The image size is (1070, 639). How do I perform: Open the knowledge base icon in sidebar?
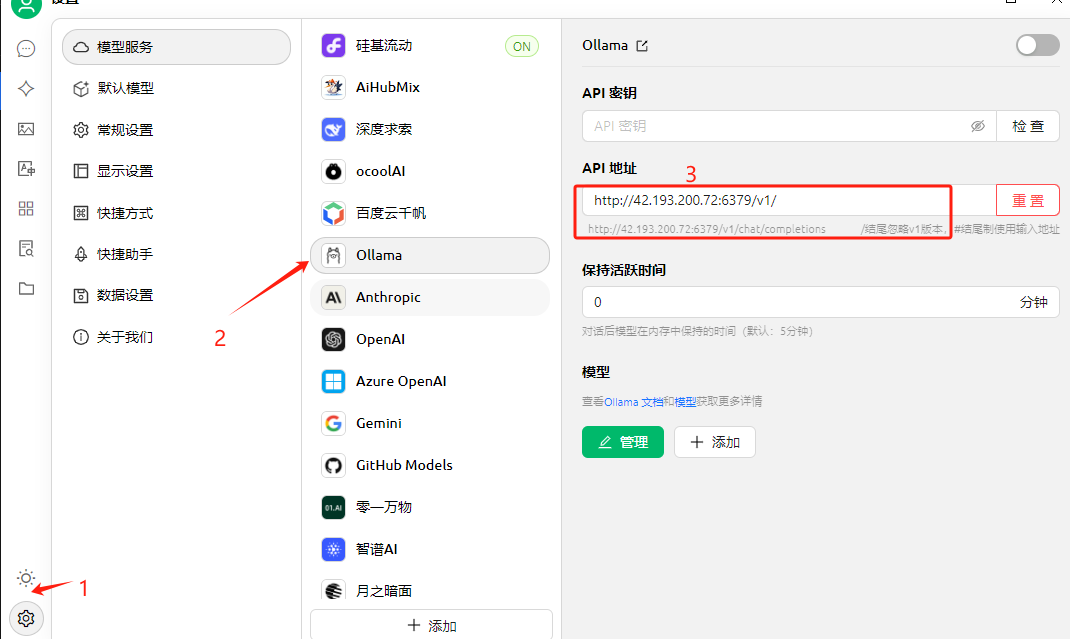click(x=26, y=248)
